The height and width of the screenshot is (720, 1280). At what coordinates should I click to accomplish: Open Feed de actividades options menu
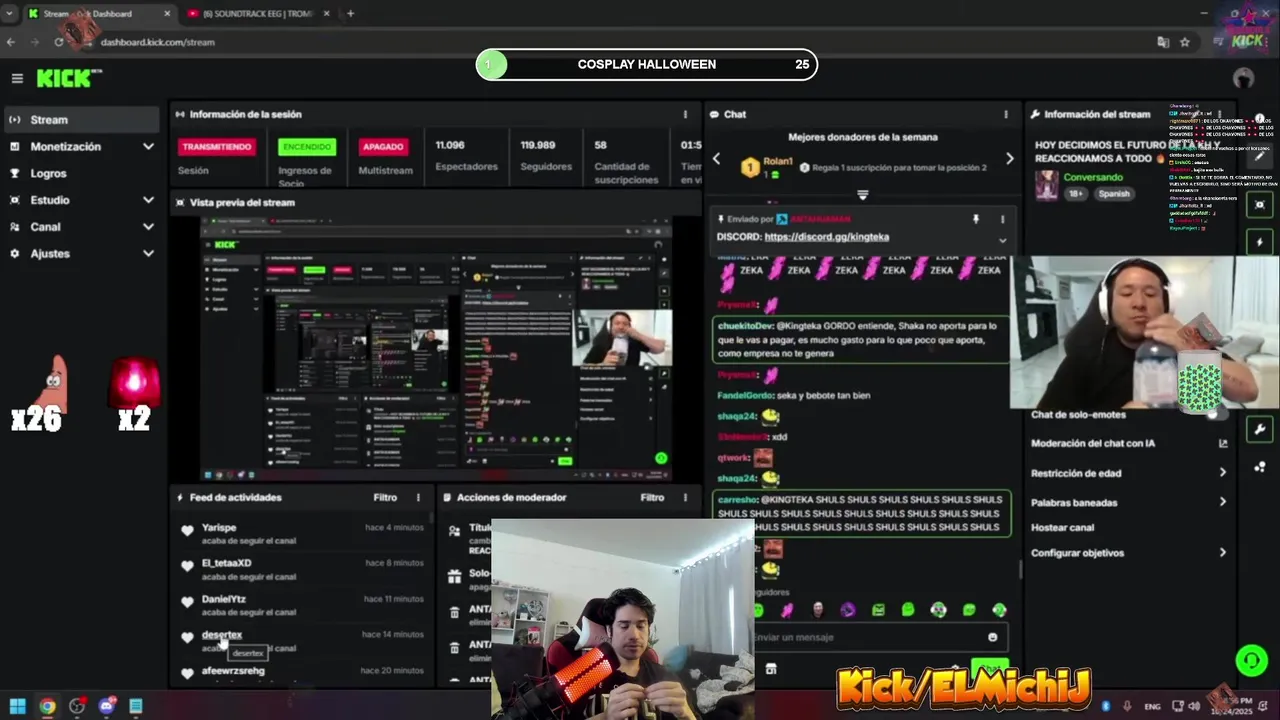(x=418, y=497)
